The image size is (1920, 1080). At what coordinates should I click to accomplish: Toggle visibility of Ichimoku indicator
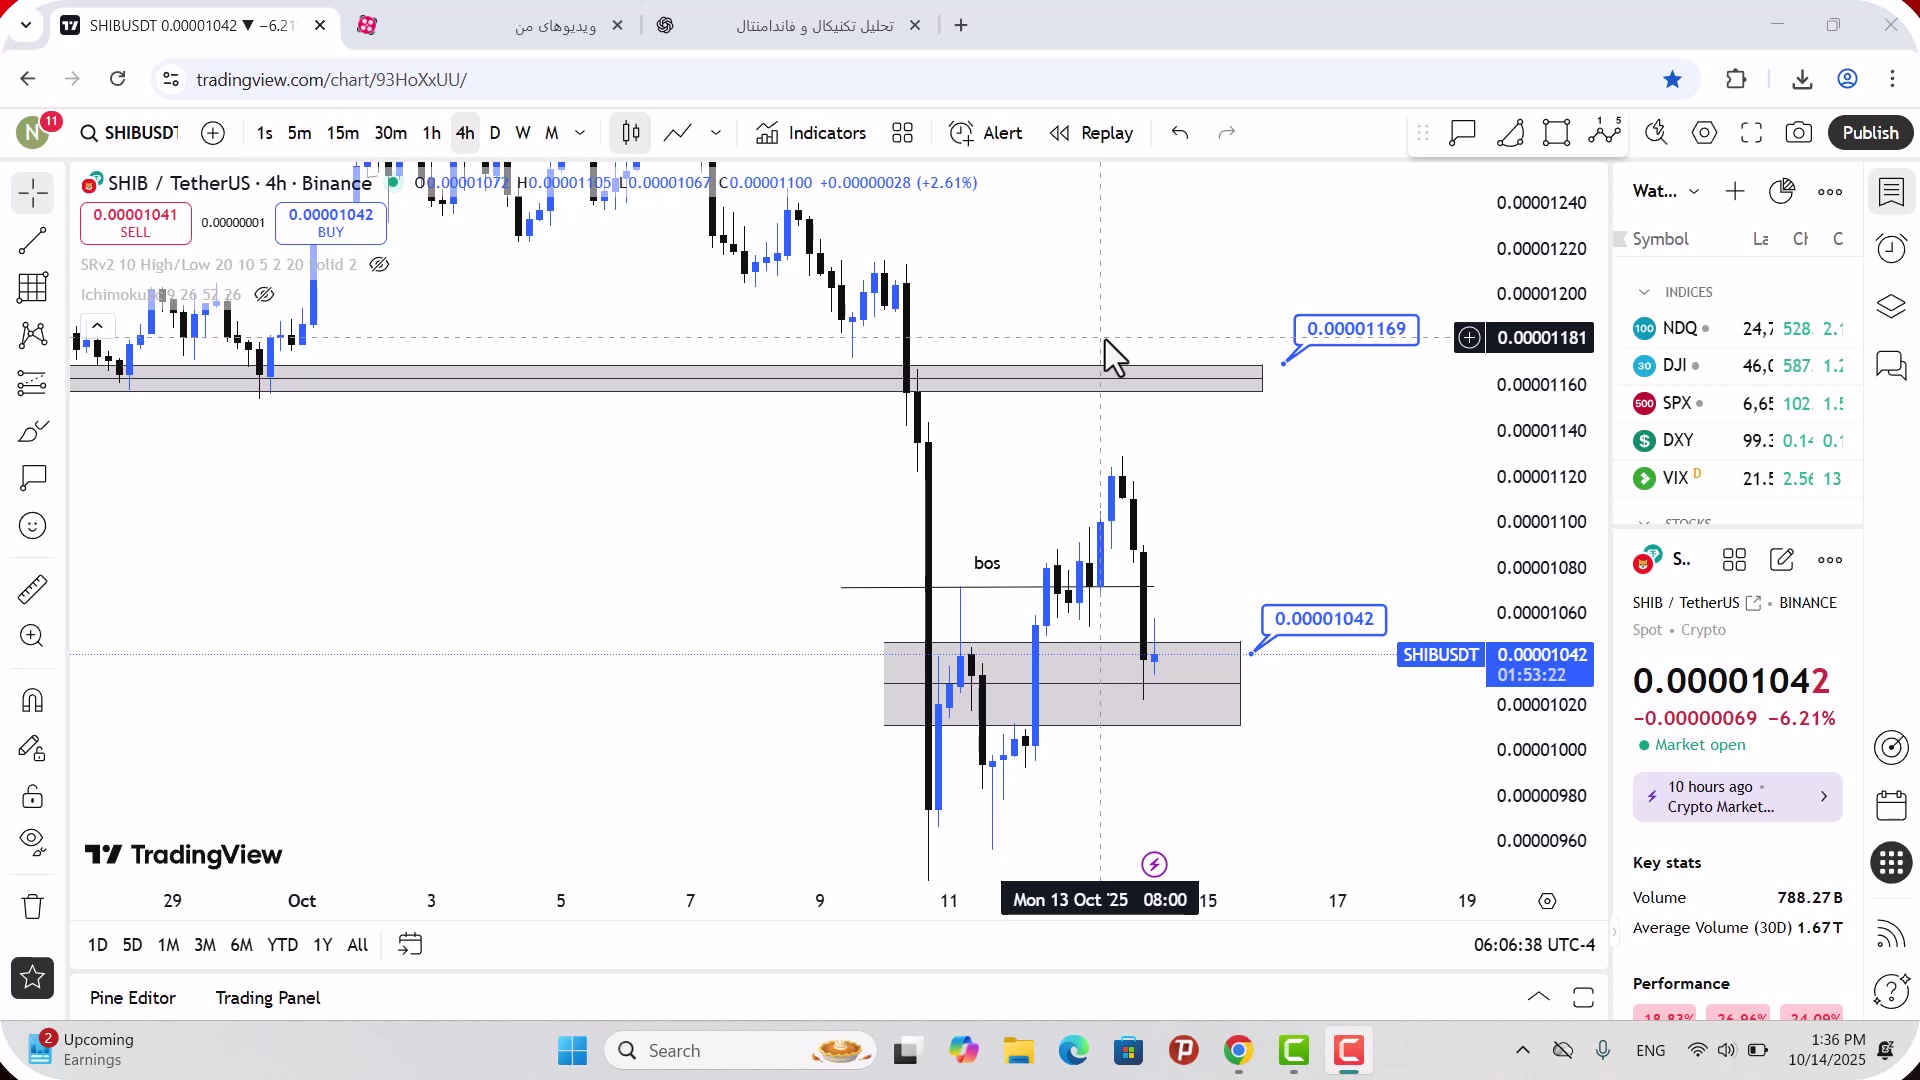[x=264, y=295]
